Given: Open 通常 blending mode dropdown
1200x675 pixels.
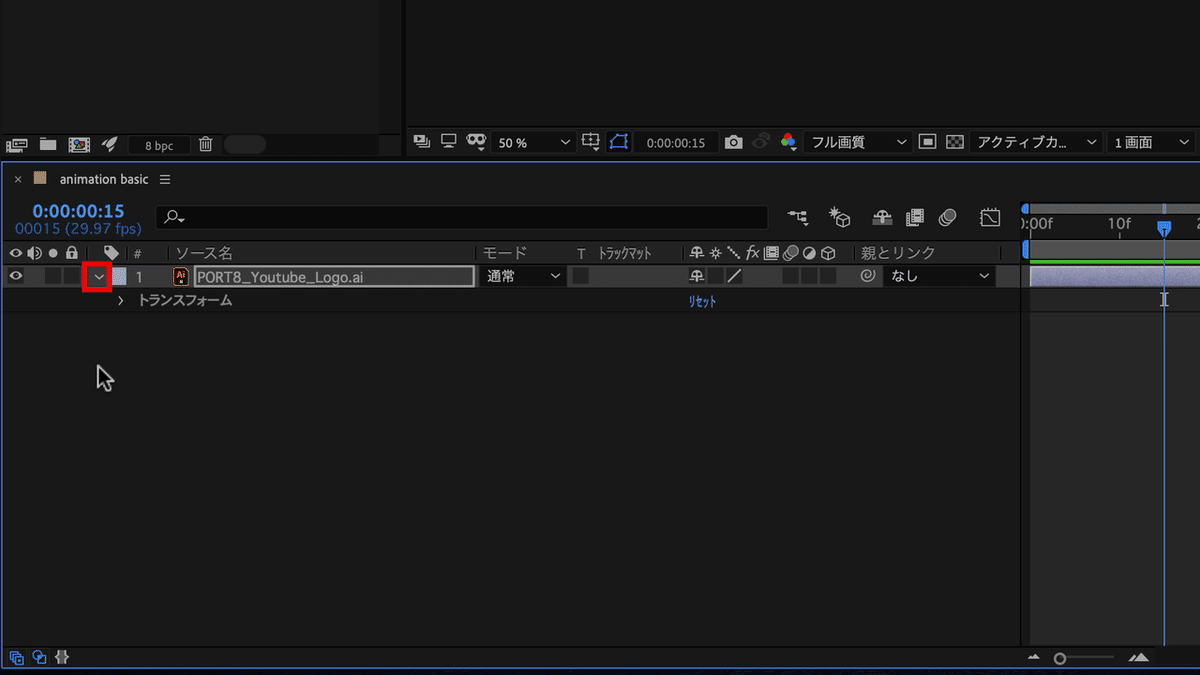Looking at the screenshot, I should 523,276.
